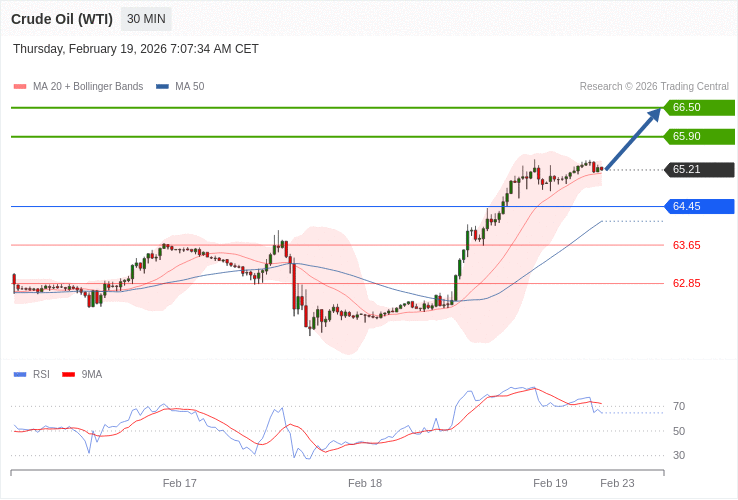738x500 pixels.
Task: Toggle the MA 50 legend label
Action: tap(189, 86)
